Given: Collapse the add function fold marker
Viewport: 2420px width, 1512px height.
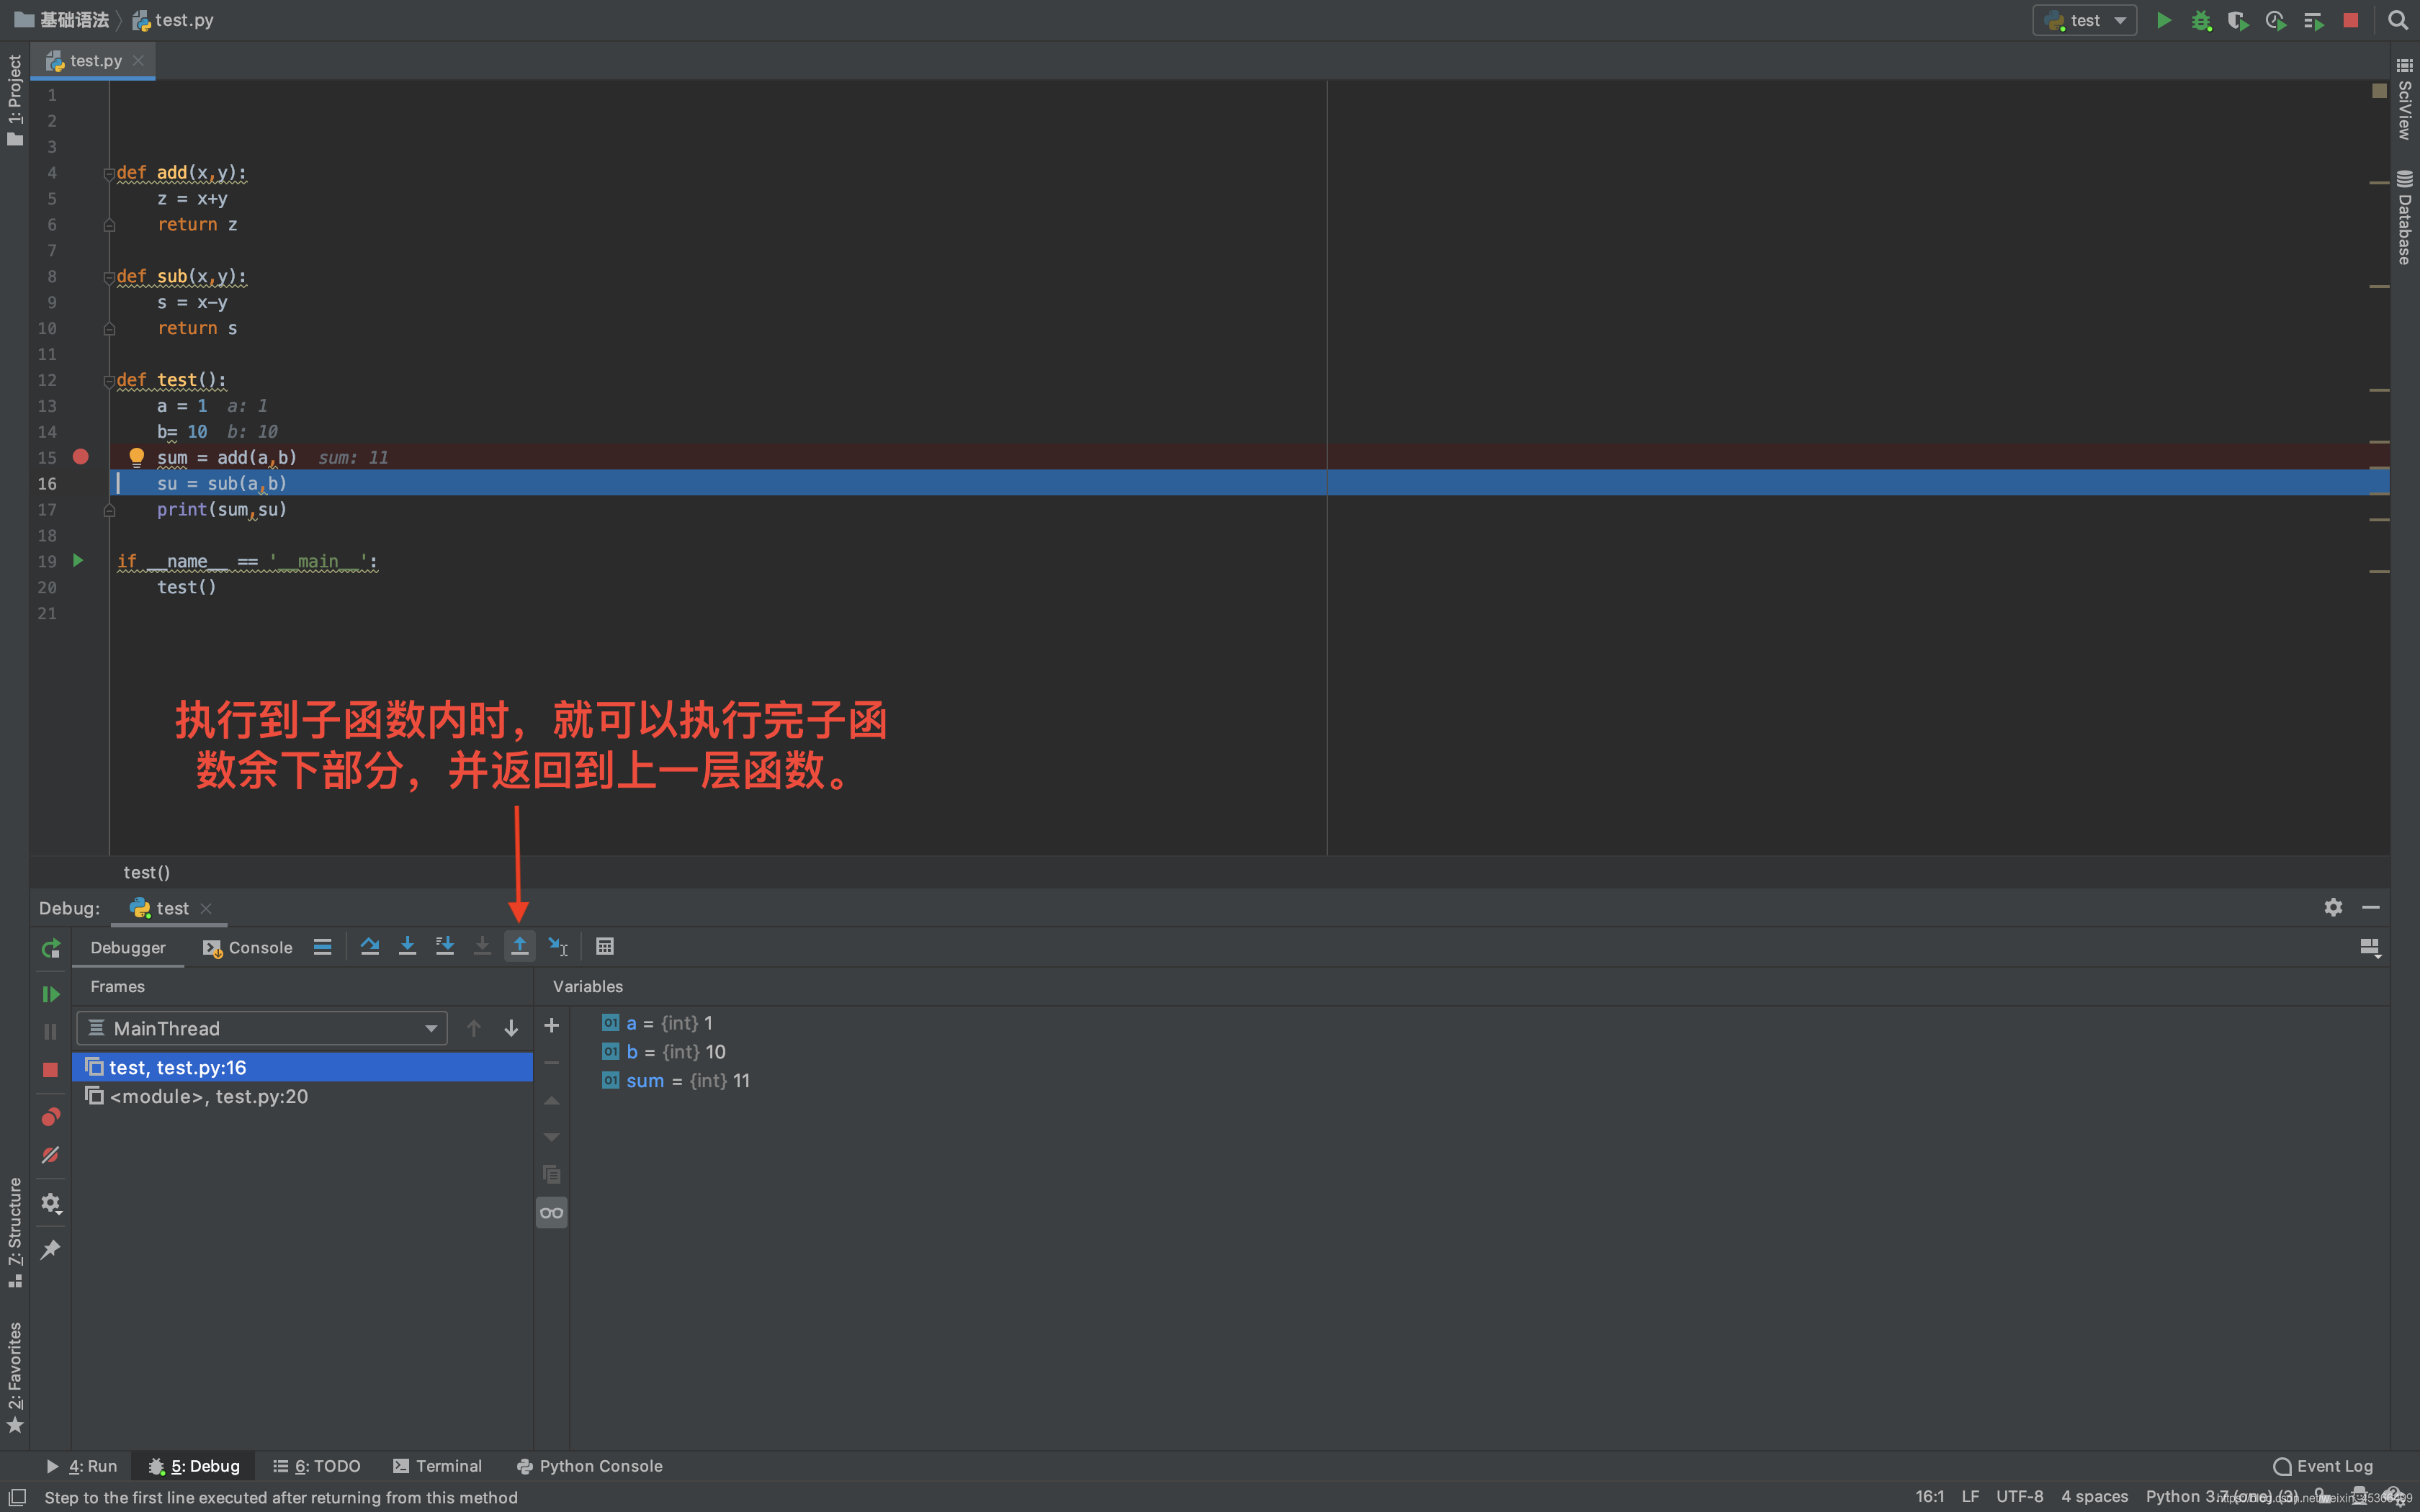Looking at the screenshot, I should [x=109, y=174].
